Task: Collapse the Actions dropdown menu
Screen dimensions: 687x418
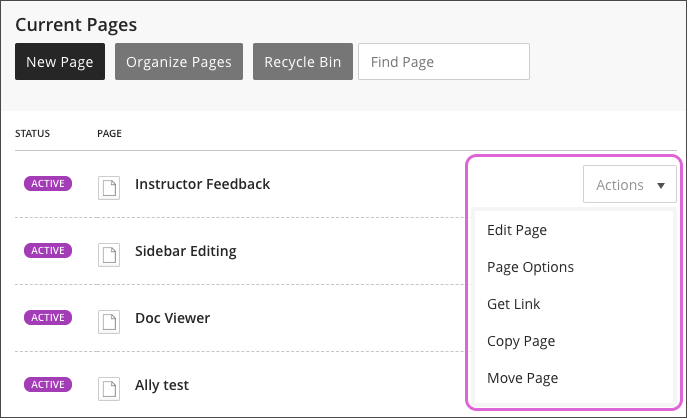Action: (630, 185)
